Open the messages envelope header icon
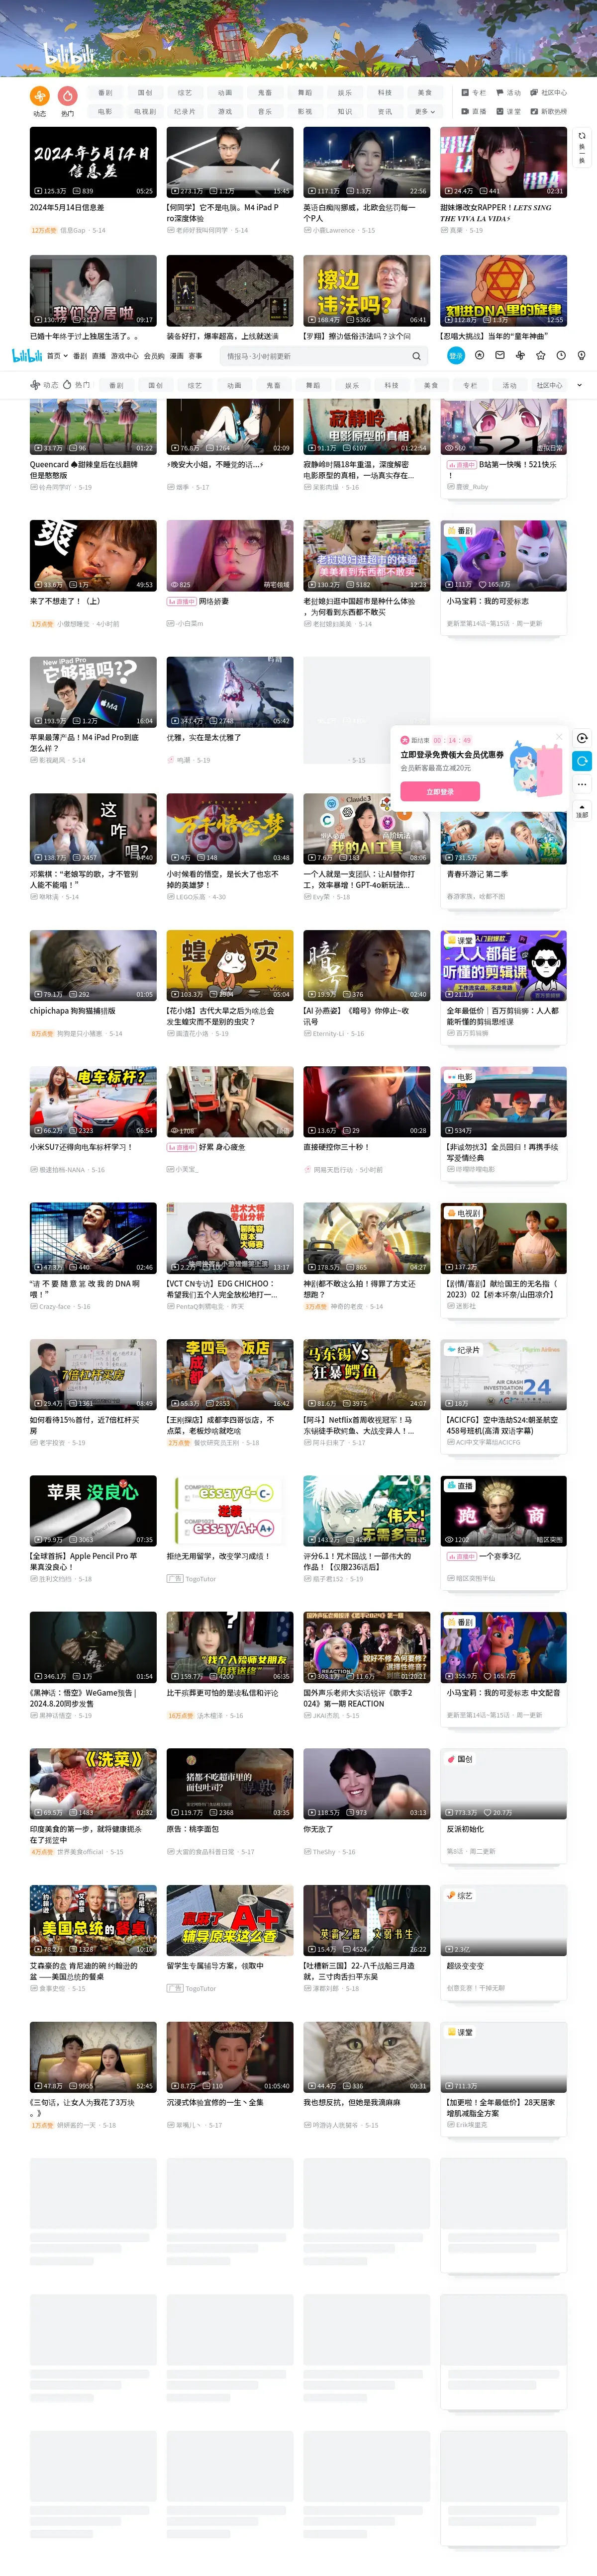 (499, 355)
